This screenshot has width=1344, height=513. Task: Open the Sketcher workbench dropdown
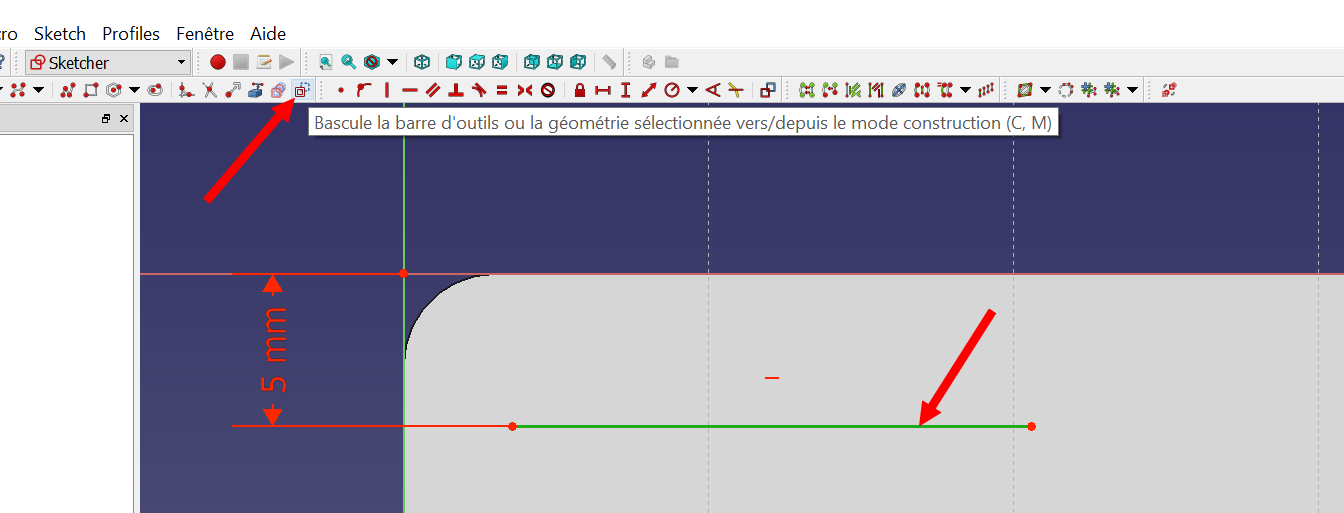[x=108, y=62]
